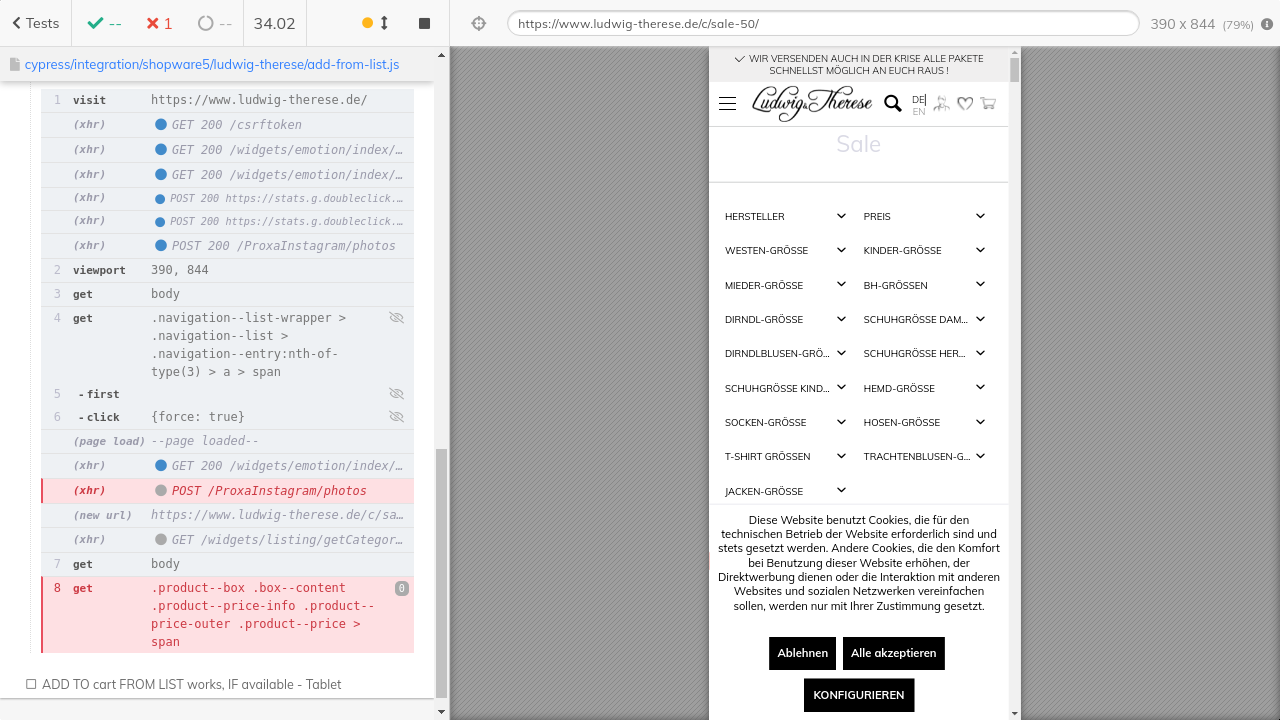Expand the DIRNDL-GRÖSSE filter
This screenshot has width=1280, height=720.
[786, 320]
